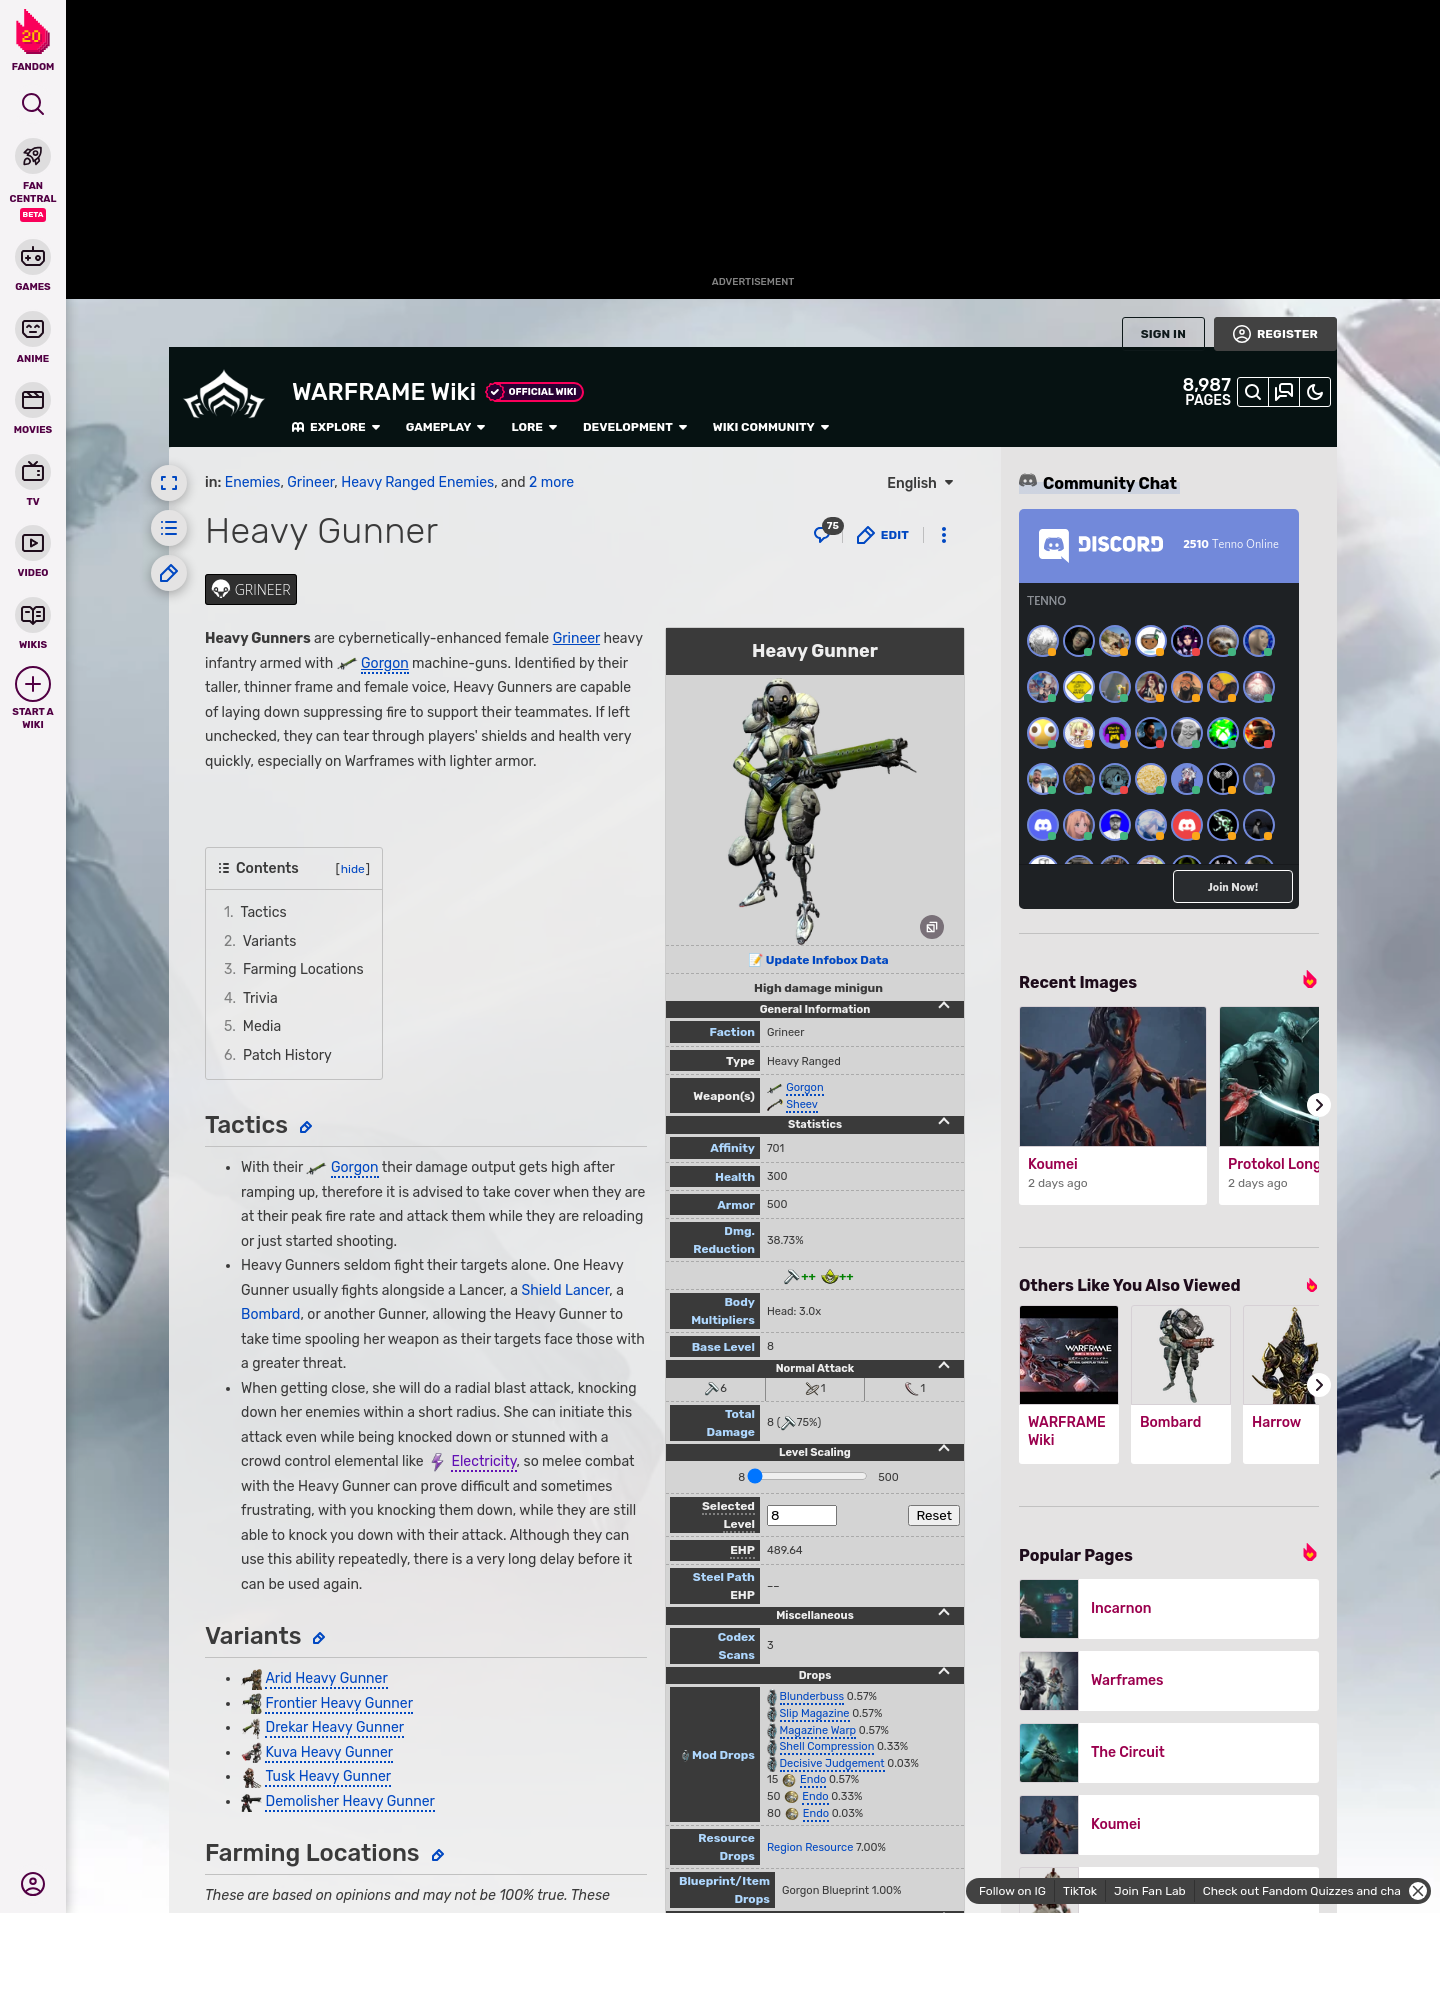Reset the selected level
The width and height of the screenshot is (1440, 2000).
(x=934, y=1516)
